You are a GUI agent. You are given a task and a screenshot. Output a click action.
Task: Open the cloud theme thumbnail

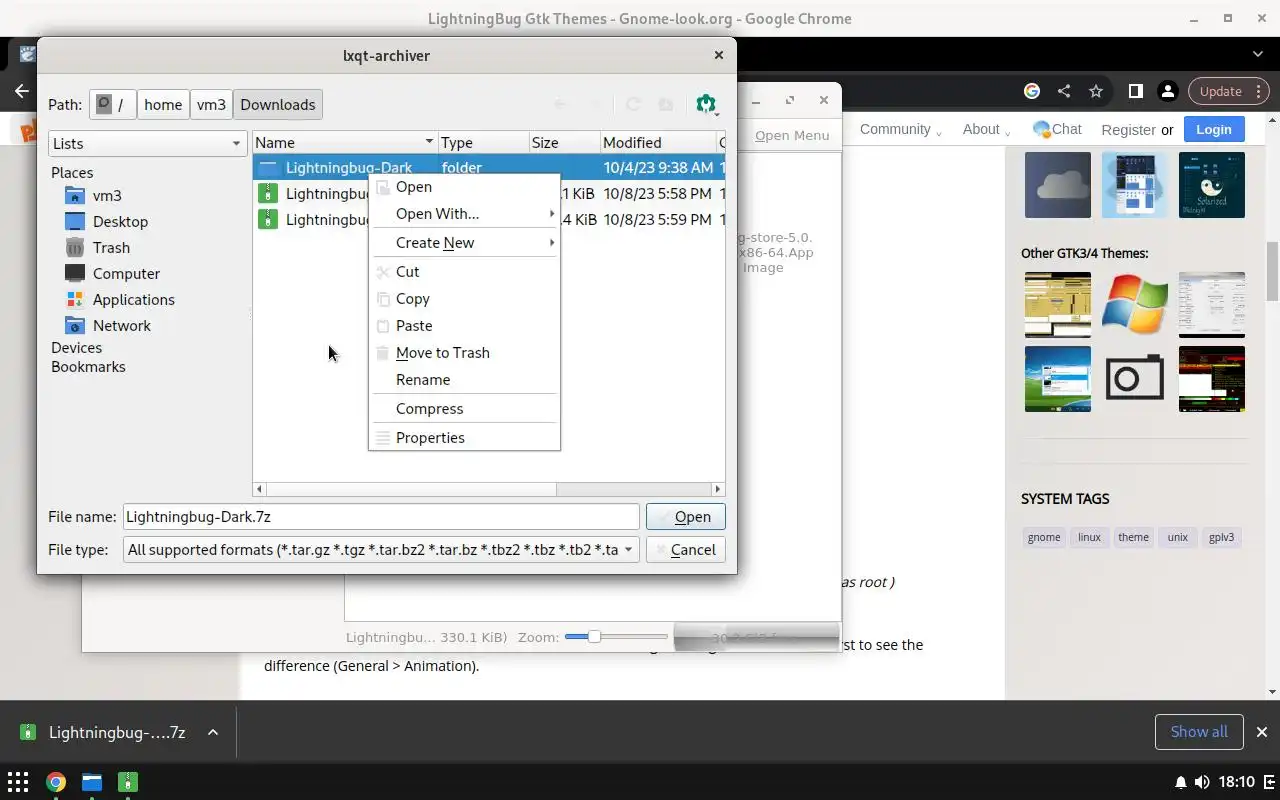pos(1058,185)
